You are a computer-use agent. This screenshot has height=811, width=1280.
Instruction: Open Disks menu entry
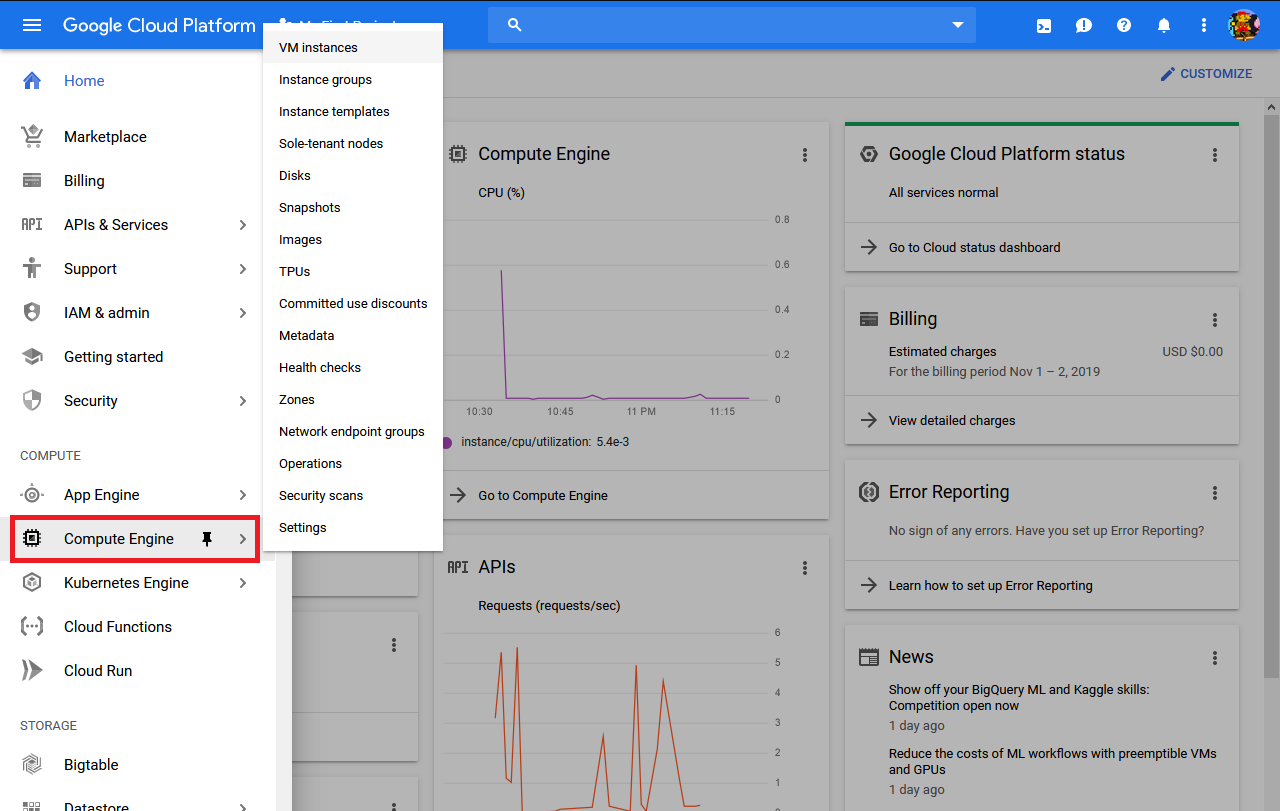pyautogui.click(x=353, y=175)
